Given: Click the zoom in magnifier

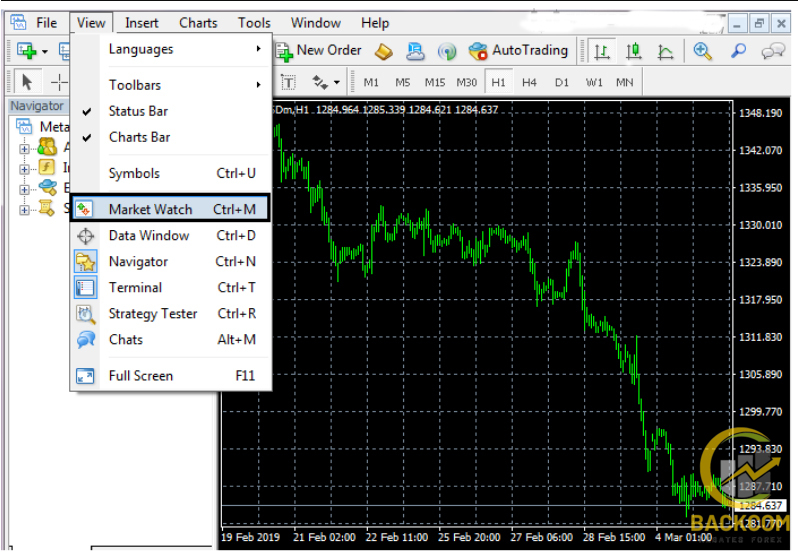Looking at the screenshot, I should (x=703, y=51).
